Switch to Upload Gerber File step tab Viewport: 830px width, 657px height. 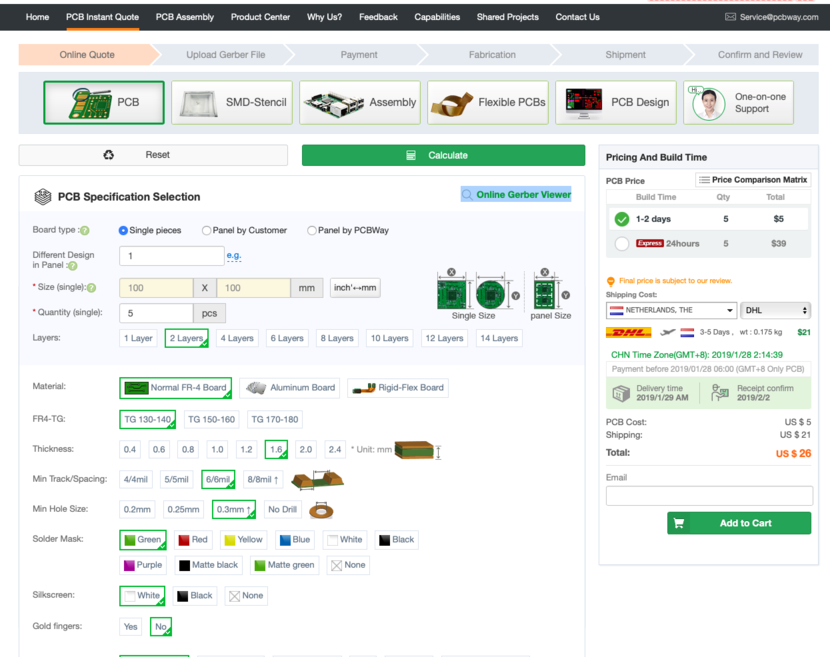coord(225,55)
